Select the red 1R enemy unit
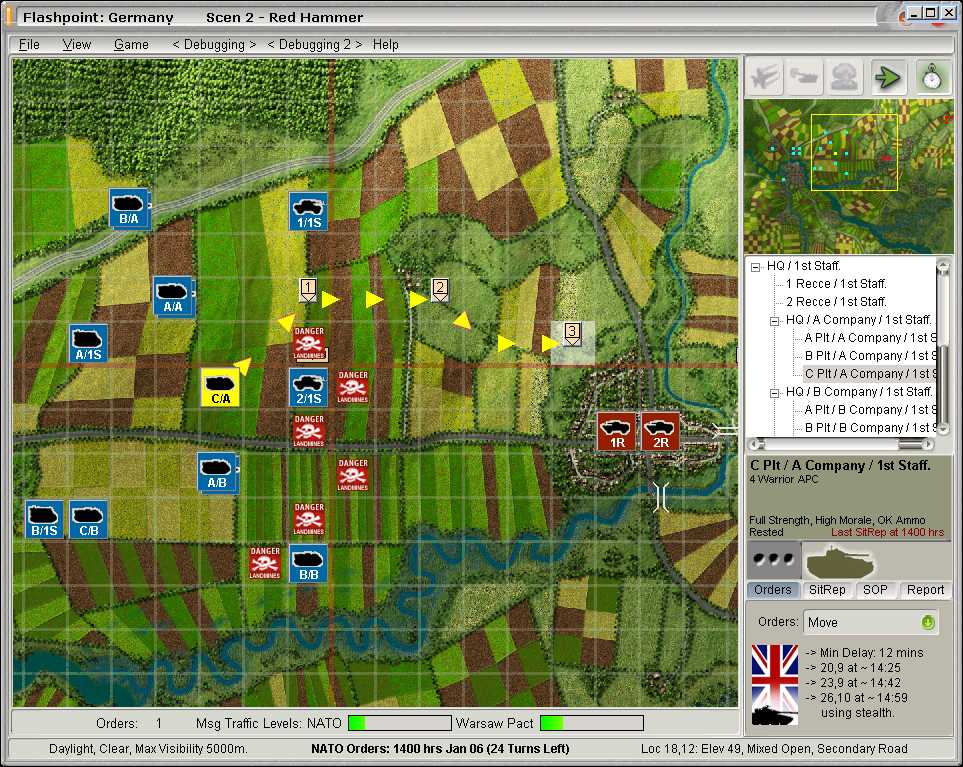This screenshot has width=963, height=767. [x=616, y=431]
